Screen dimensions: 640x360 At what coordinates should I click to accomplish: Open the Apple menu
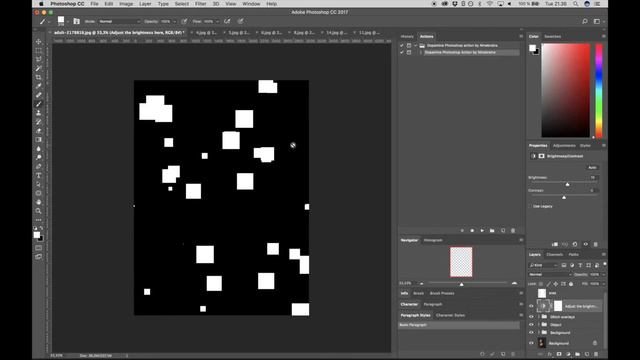coord(41,4)
